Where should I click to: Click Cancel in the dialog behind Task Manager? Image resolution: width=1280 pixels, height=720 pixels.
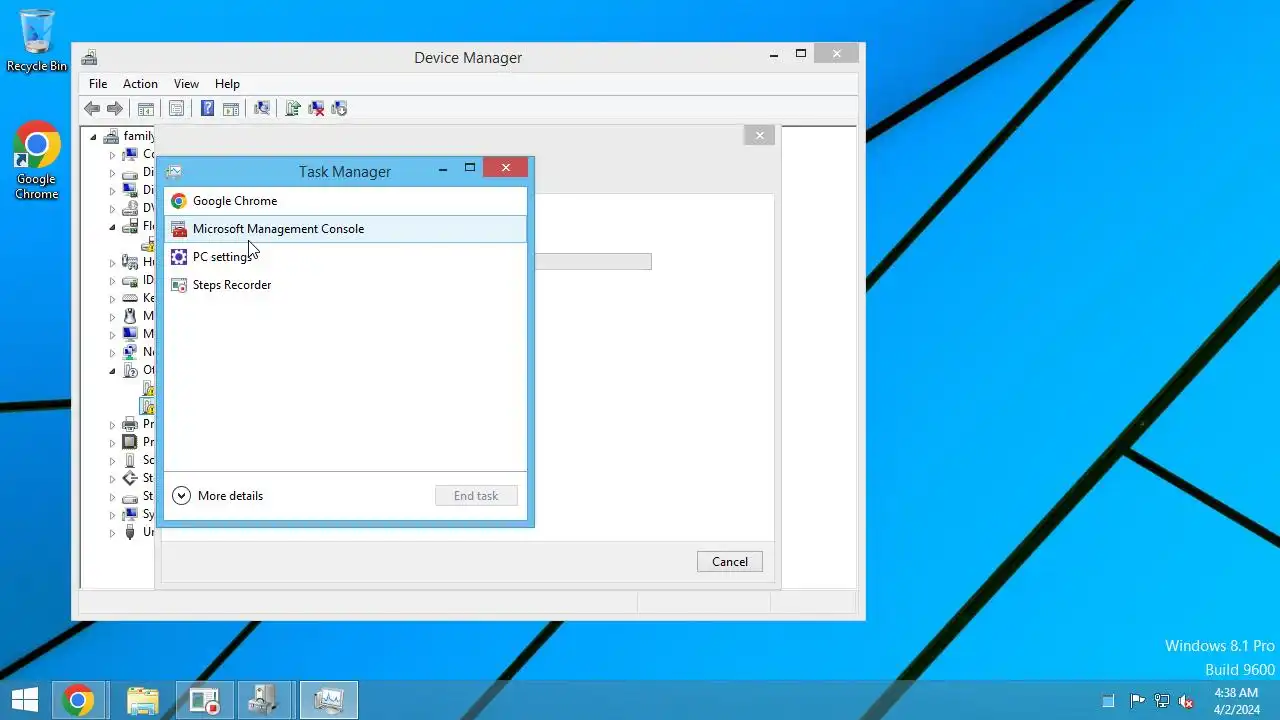pos(730,561)
